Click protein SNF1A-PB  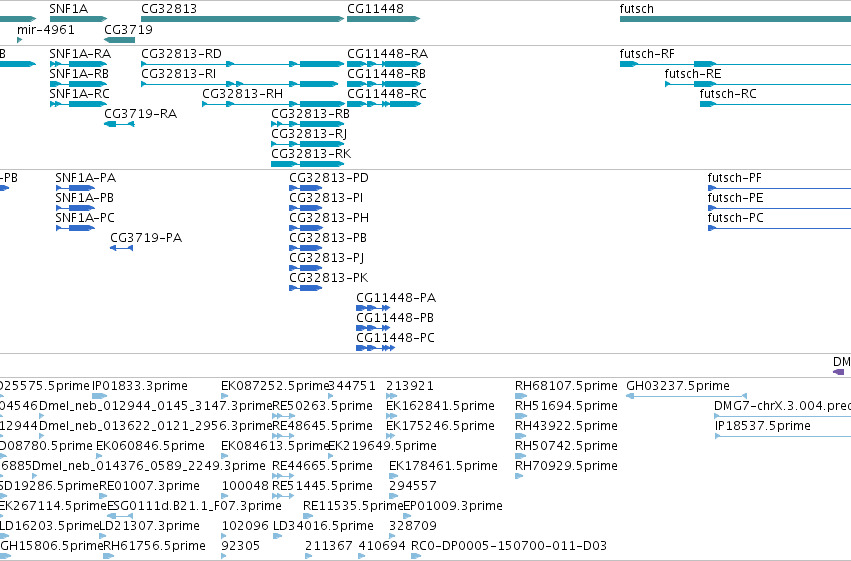(75, 208)
